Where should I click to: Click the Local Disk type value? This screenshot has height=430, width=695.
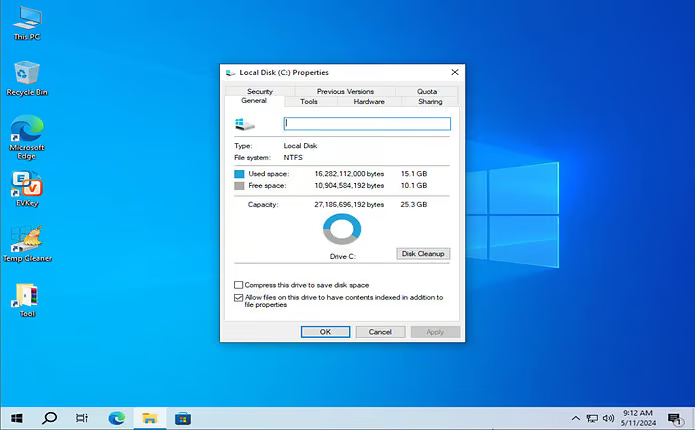point(301,146)
